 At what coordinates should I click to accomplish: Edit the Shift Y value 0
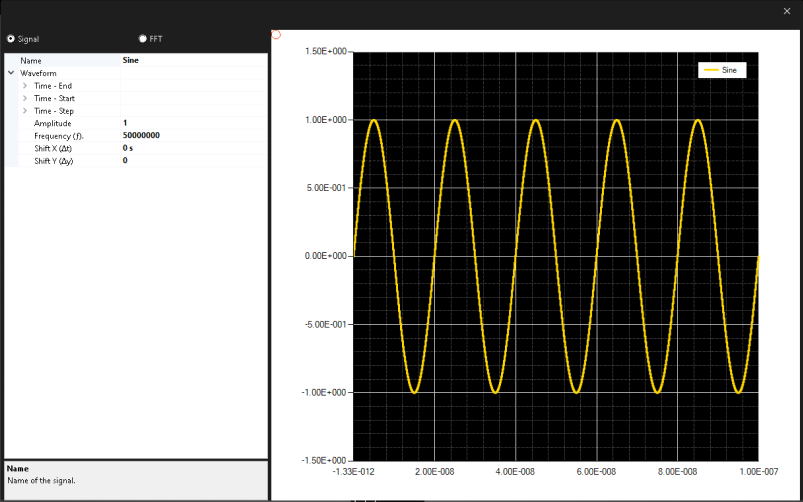pyautogui.click(x=194, y=161)
